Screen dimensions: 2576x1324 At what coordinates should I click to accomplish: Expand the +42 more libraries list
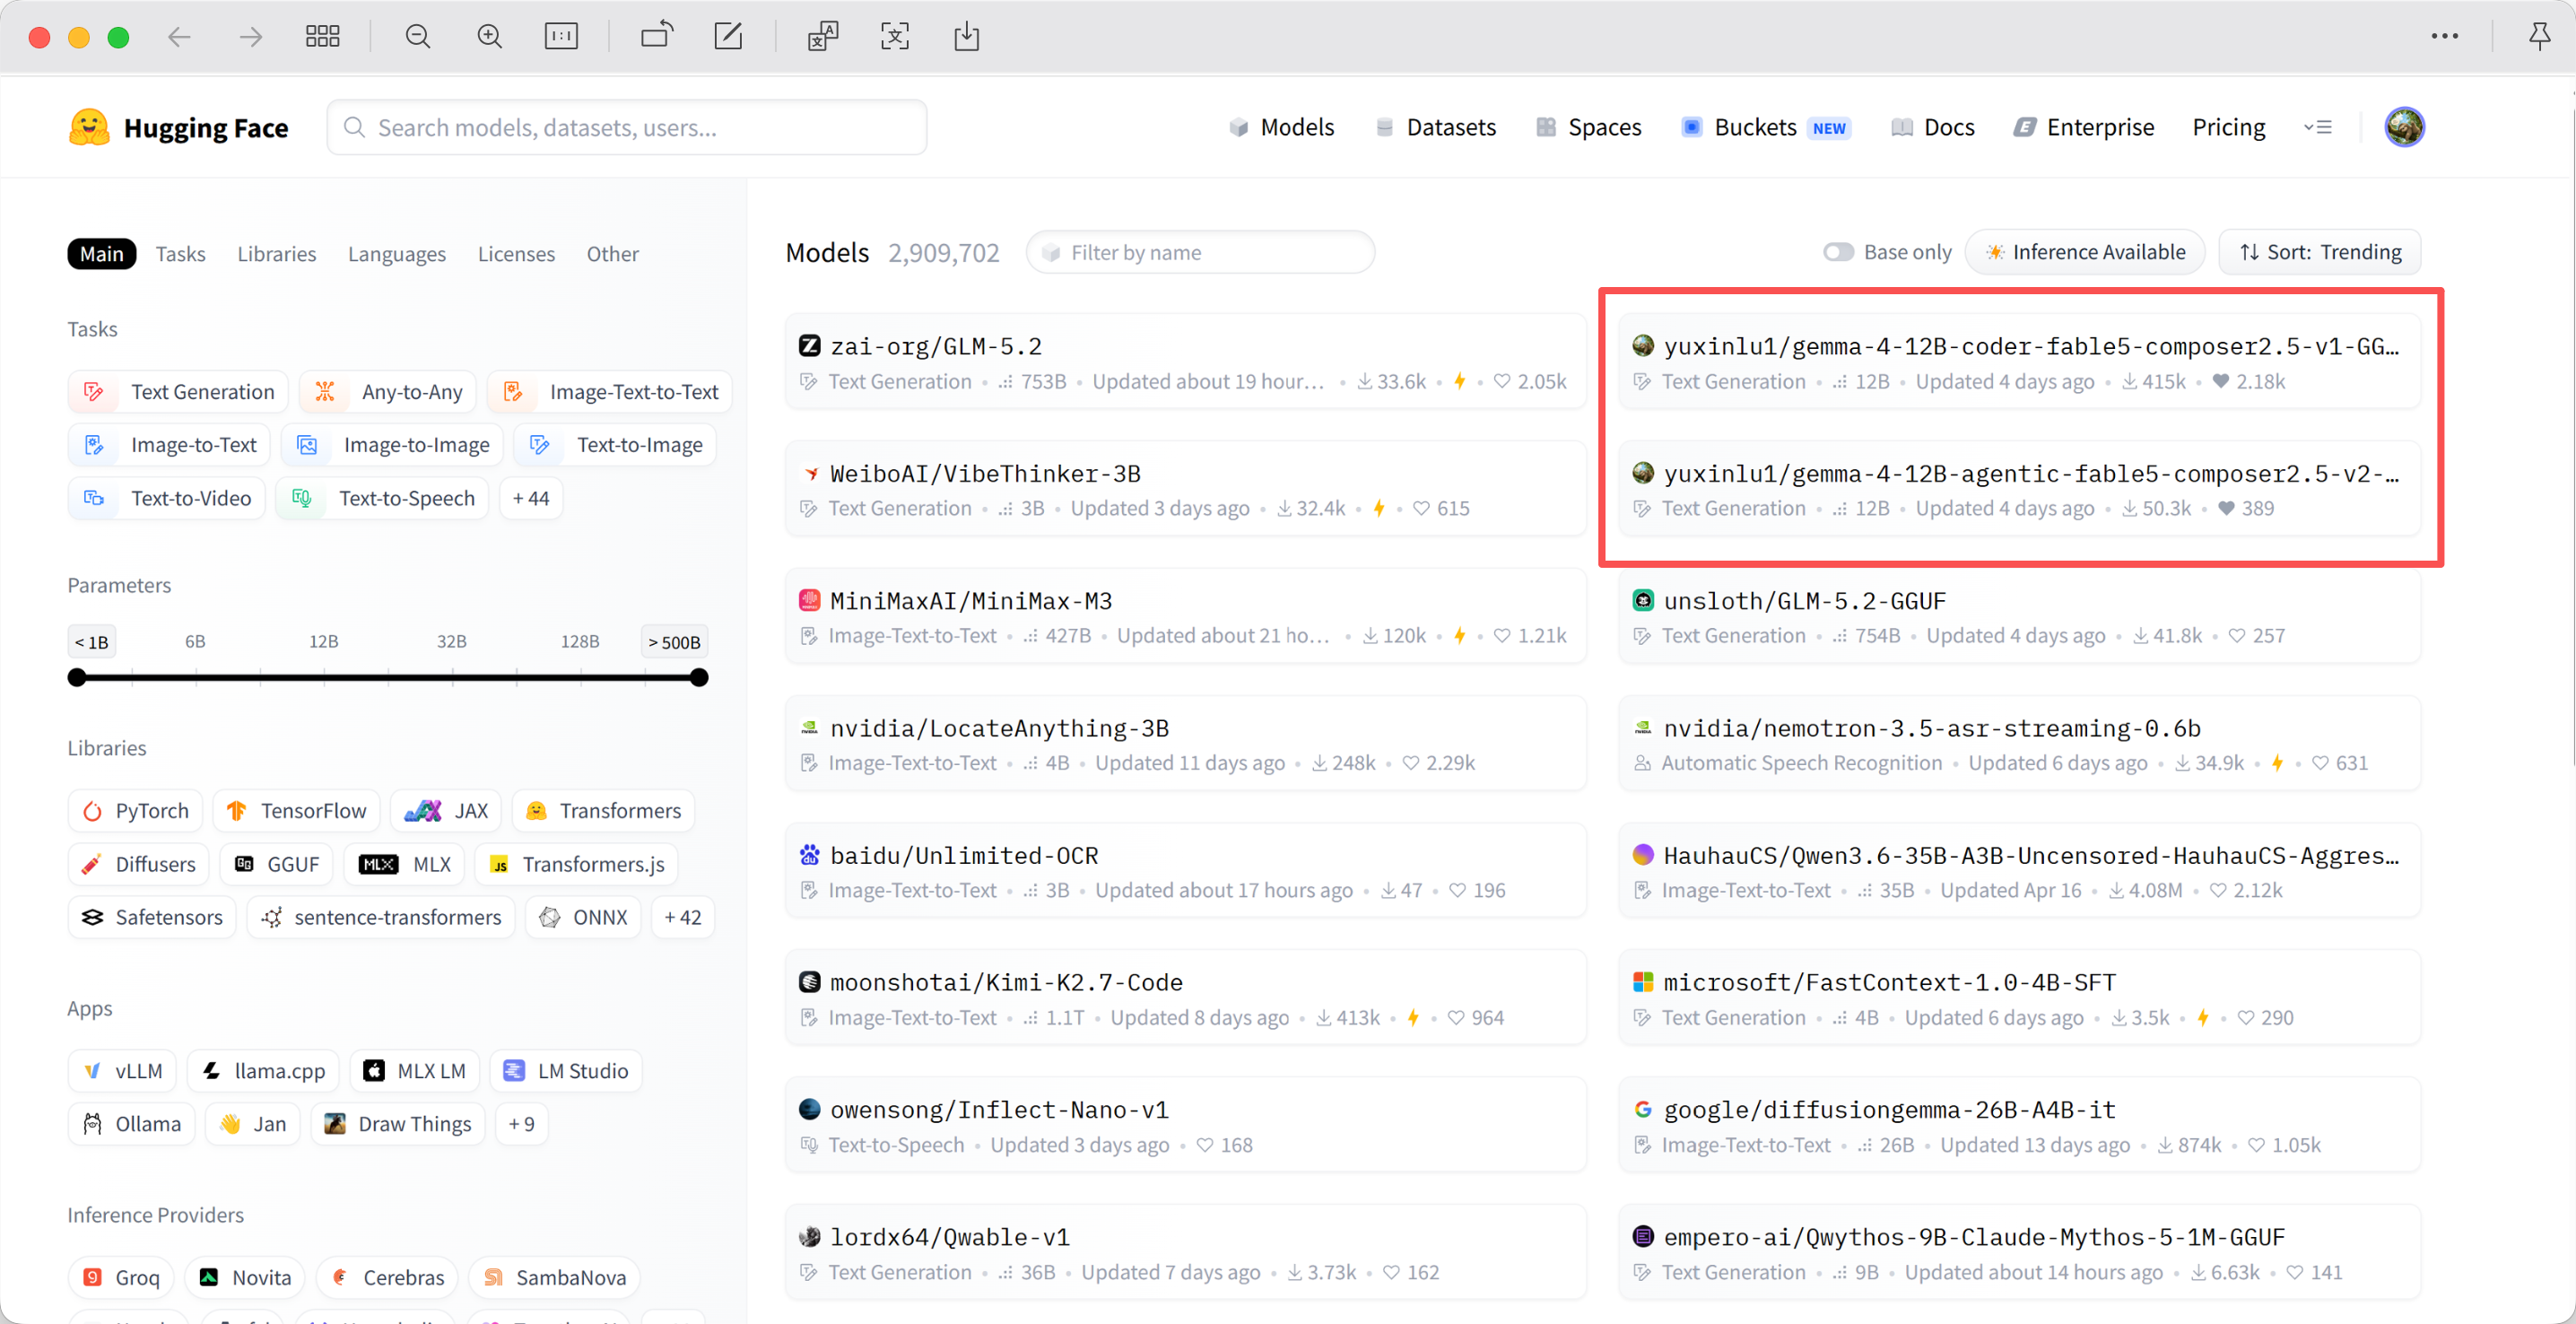point(683,917)
